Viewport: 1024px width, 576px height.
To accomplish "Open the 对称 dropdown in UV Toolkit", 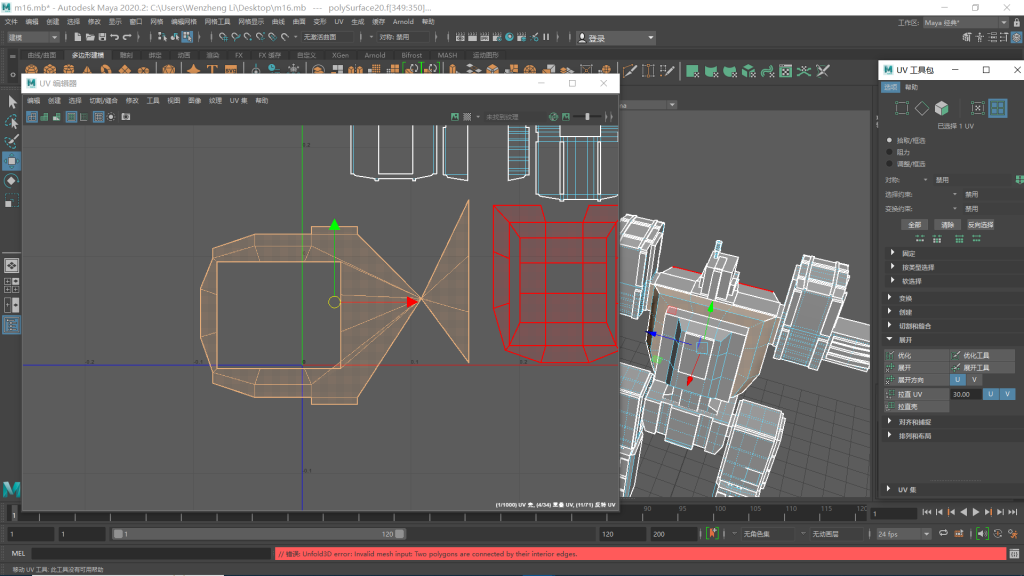I will pos(925,180).
